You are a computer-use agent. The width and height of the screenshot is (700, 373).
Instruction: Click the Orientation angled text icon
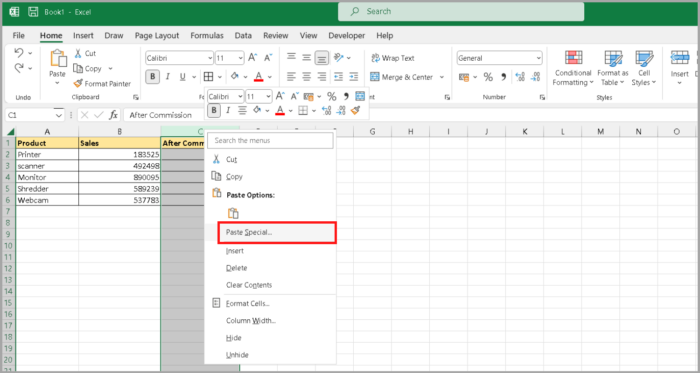pos(338,58)
